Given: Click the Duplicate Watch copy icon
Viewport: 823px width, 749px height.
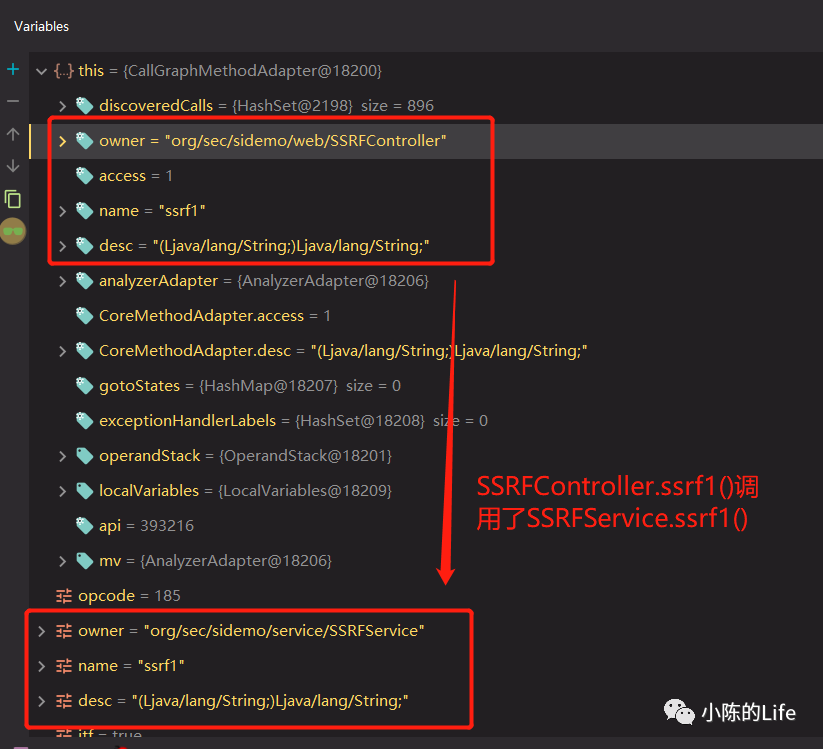Looking at the screenshot, I should pyautogui.click(x=13, y=199).
